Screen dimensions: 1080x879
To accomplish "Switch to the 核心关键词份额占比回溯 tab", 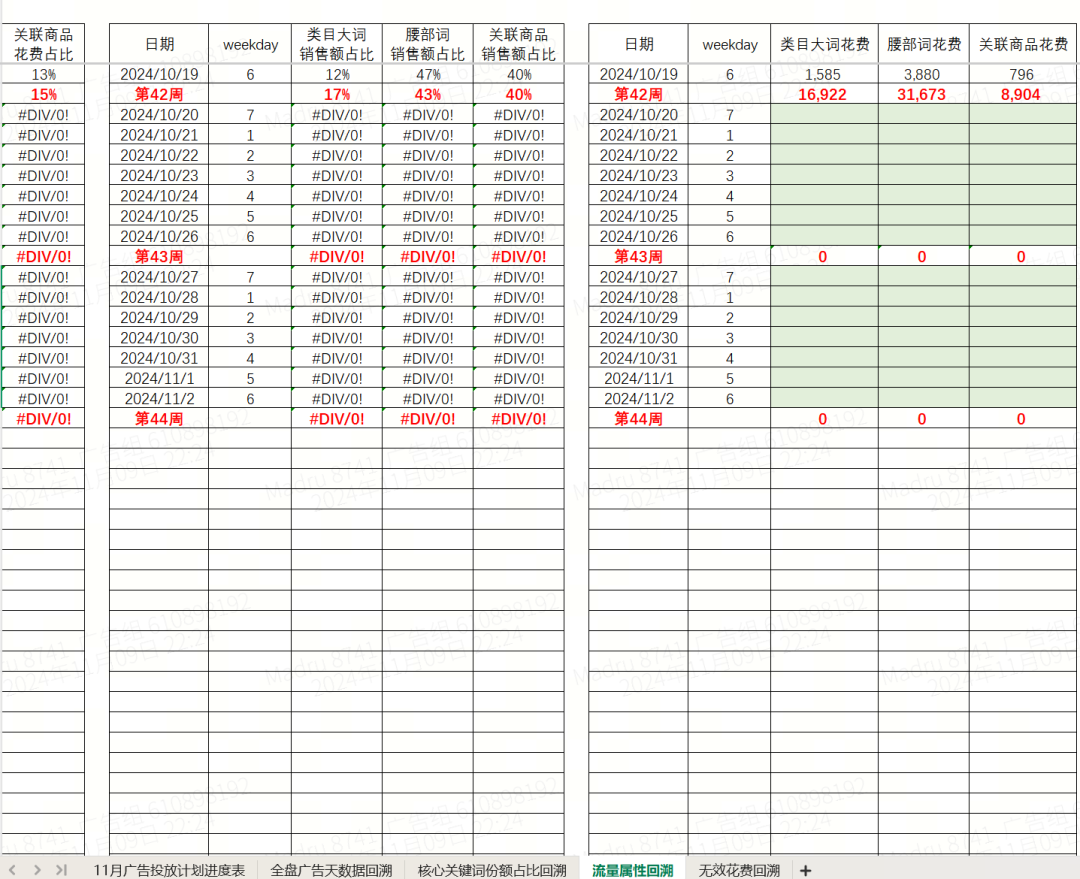I will [x=492, y=870].
